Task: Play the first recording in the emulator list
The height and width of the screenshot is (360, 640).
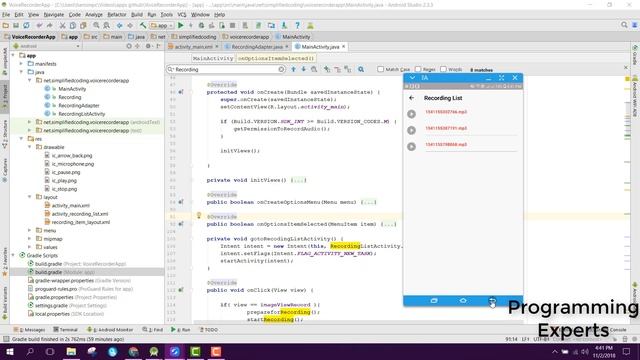Action: click(x=411, y=114)
